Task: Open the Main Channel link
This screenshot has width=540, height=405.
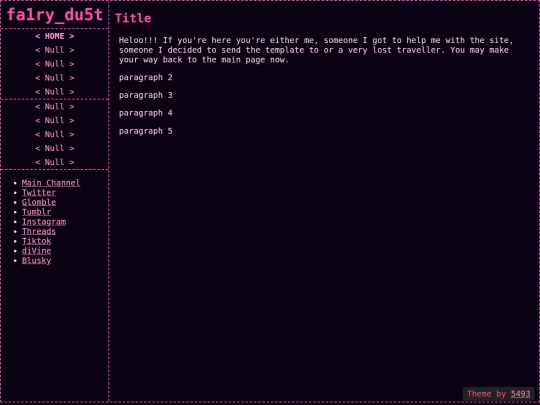Action: click(51, 183)
